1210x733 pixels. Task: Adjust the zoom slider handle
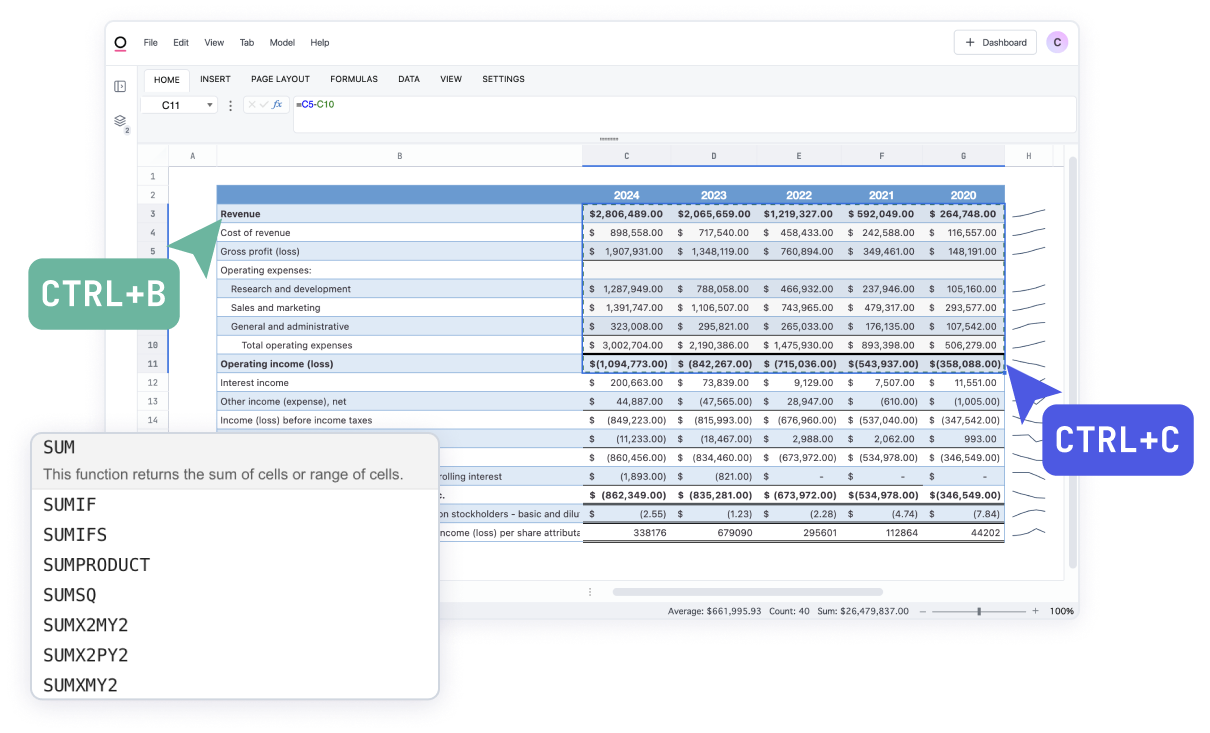(x=979, y=611)
